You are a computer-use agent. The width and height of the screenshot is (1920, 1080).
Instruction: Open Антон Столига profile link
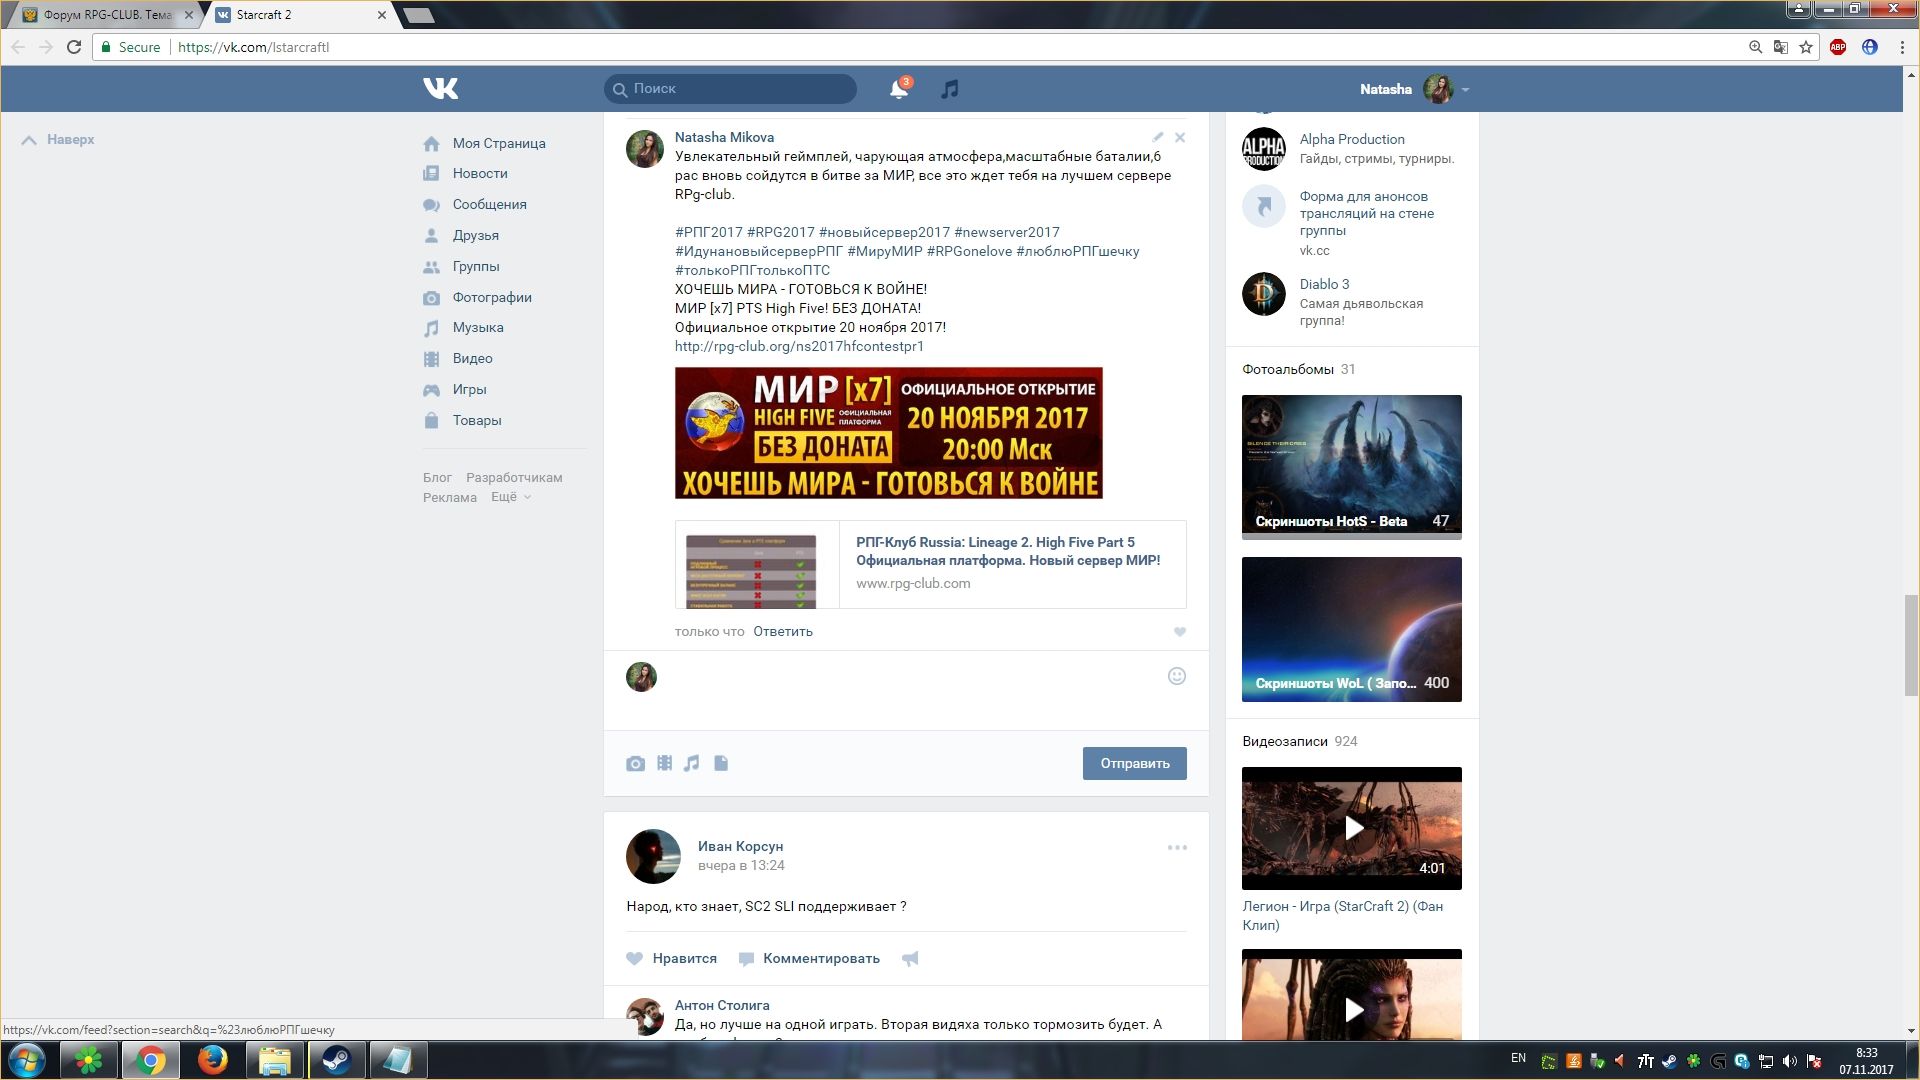click(722, 1005)
